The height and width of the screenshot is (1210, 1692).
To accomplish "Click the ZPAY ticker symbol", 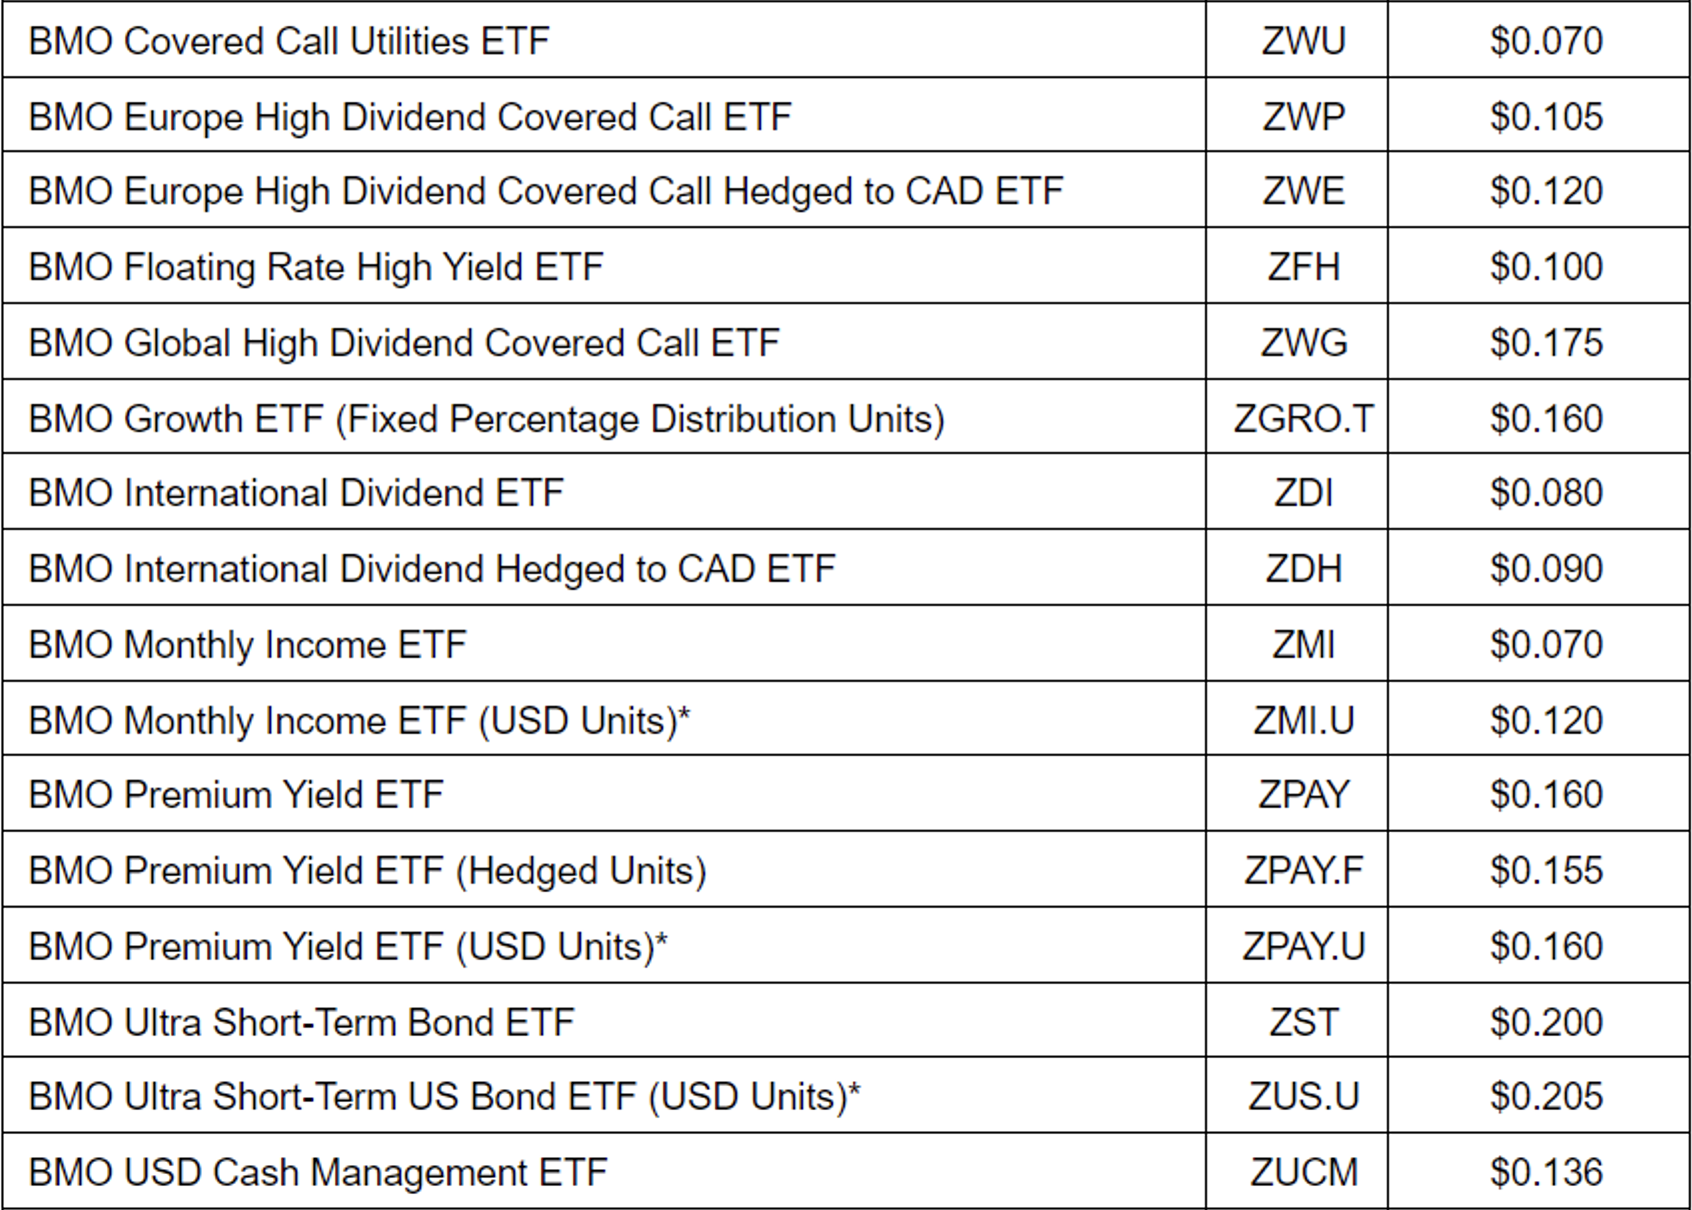I will tap(1303, 795).
